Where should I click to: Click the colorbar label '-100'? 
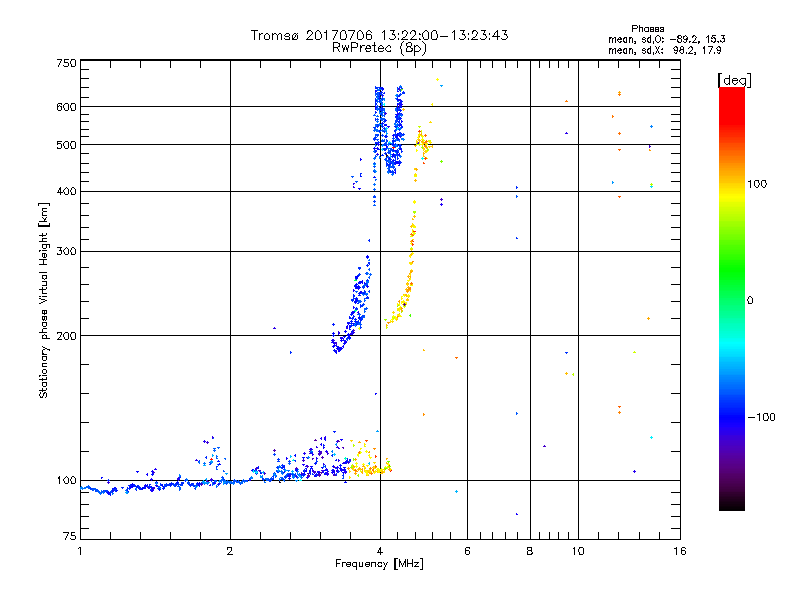pyautogui.click(x=761, y=417)
